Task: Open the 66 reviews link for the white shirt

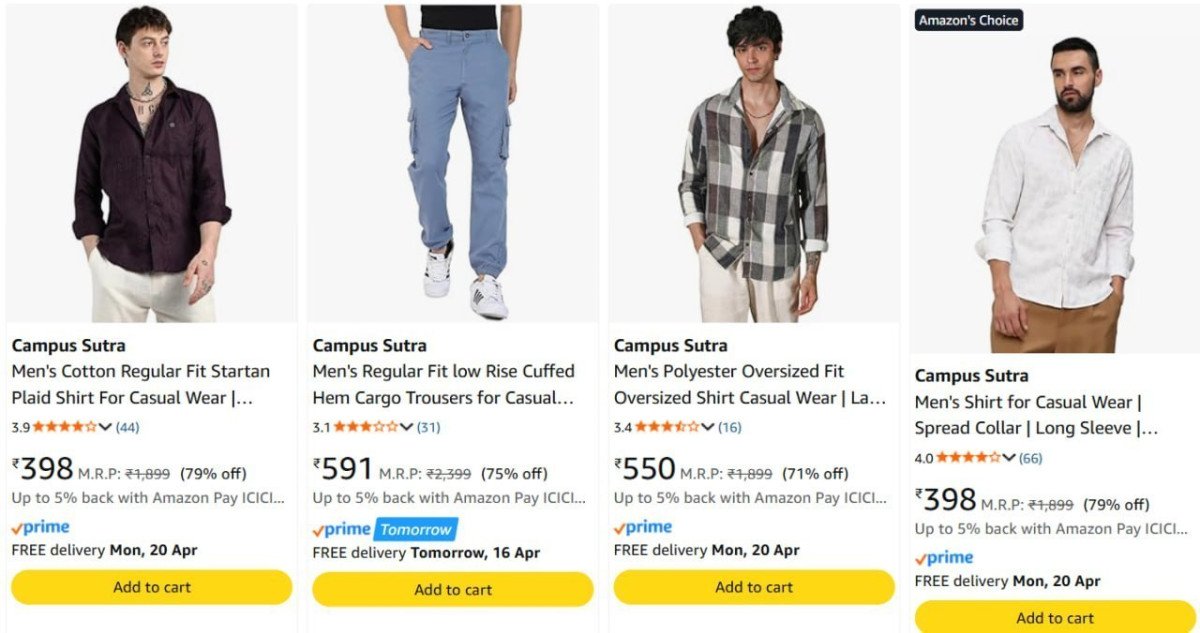Action: click(1030, 458)
